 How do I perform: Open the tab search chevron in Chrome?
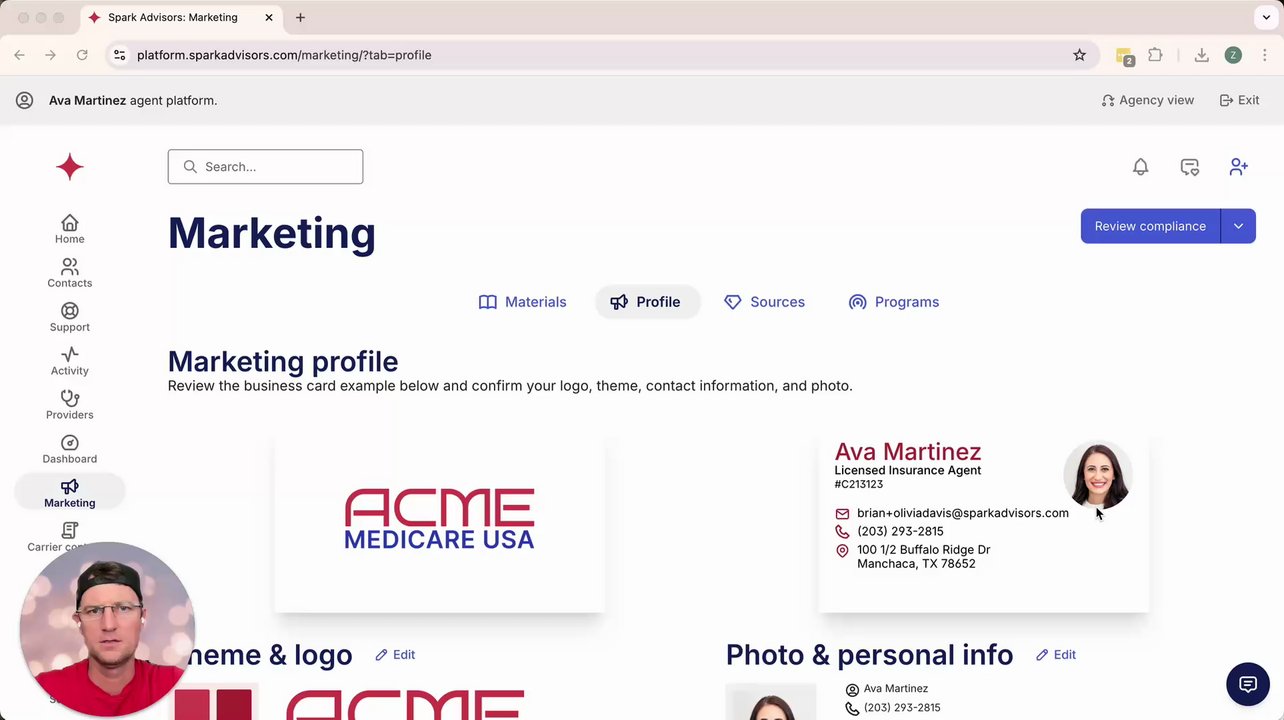pos(1266,17)
